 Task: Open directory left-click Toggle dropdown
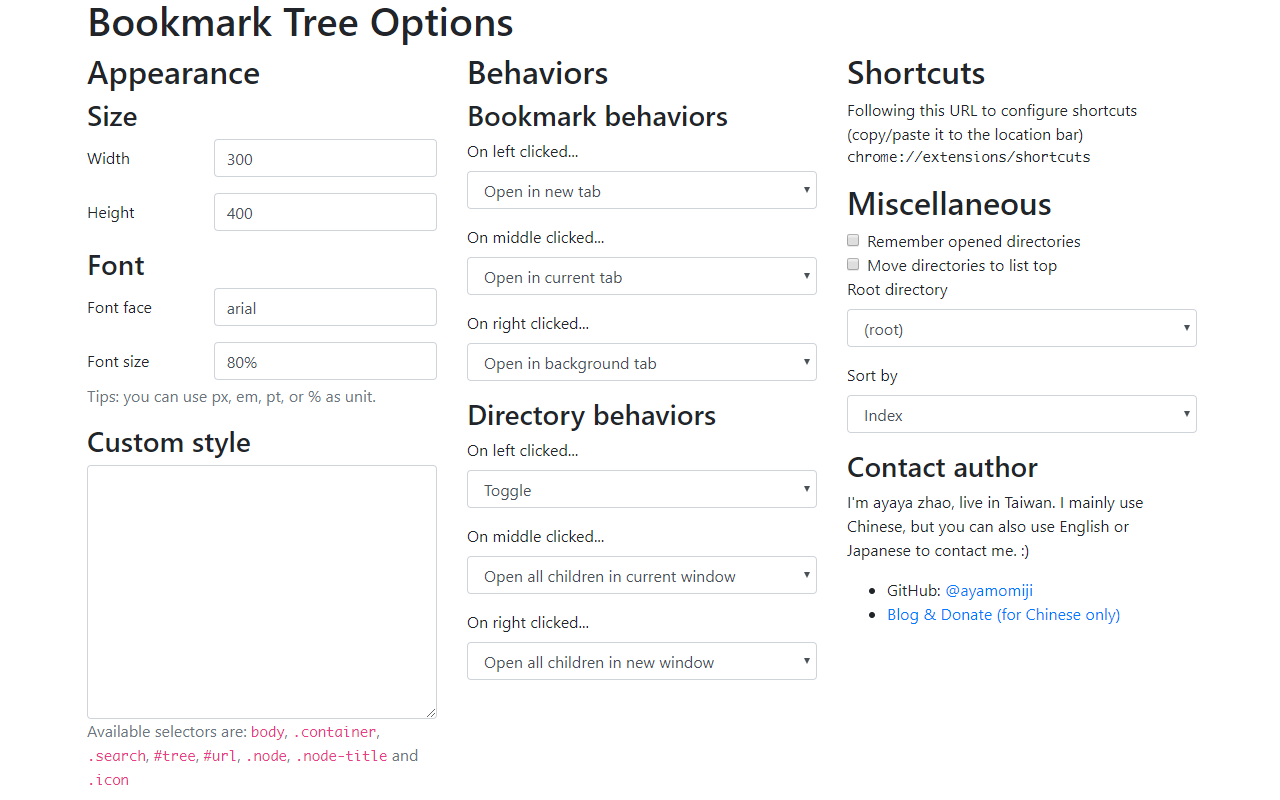[x=641, y=490]
